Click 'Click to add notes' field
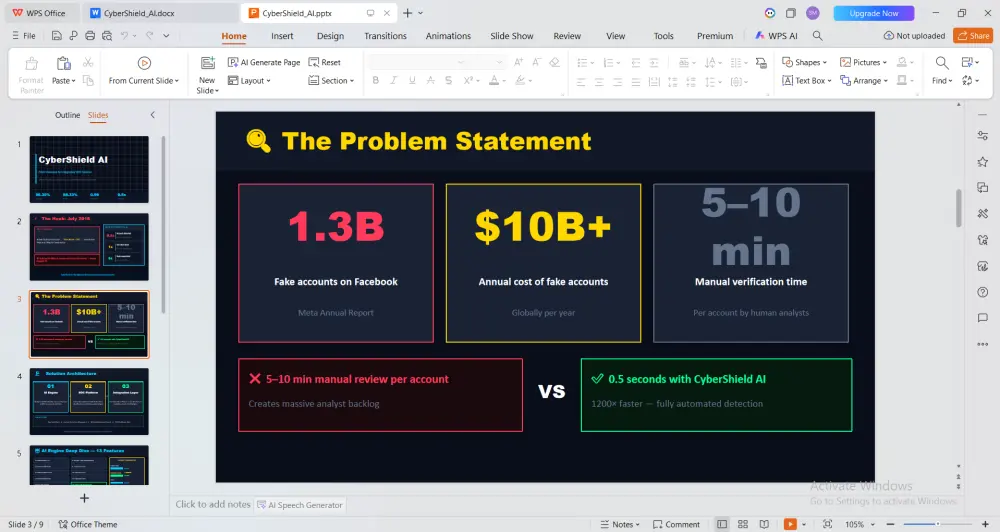The image size is (1000, 532). pyautogui.click(x=213, y=504)
